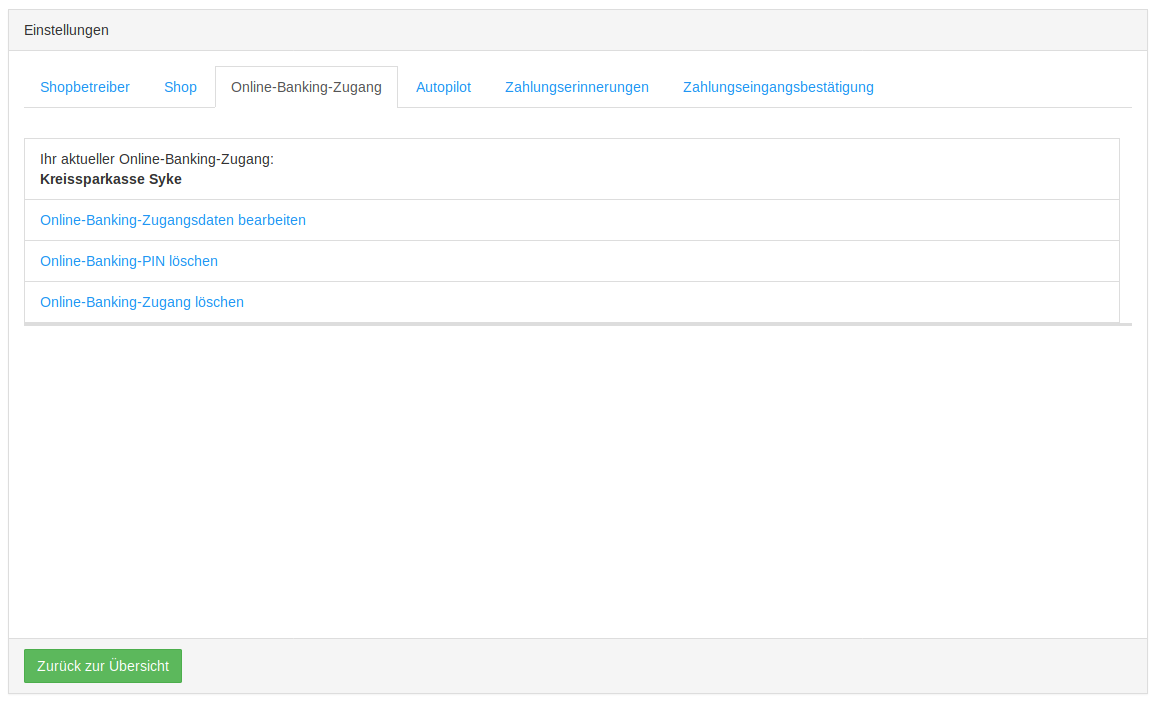Click the Einstellungen panel heading text
This screenshot has height=712, width=1165.
[x=66, y=30]
